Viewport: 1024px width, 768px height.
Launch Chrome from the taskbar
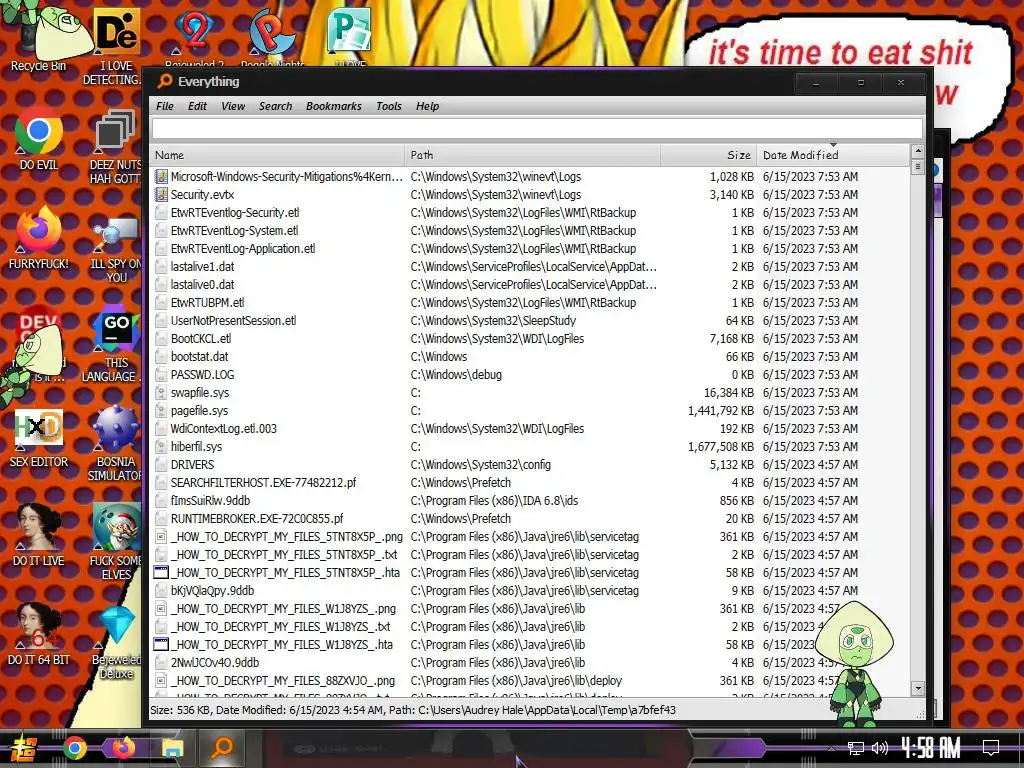tap(74, 748)
